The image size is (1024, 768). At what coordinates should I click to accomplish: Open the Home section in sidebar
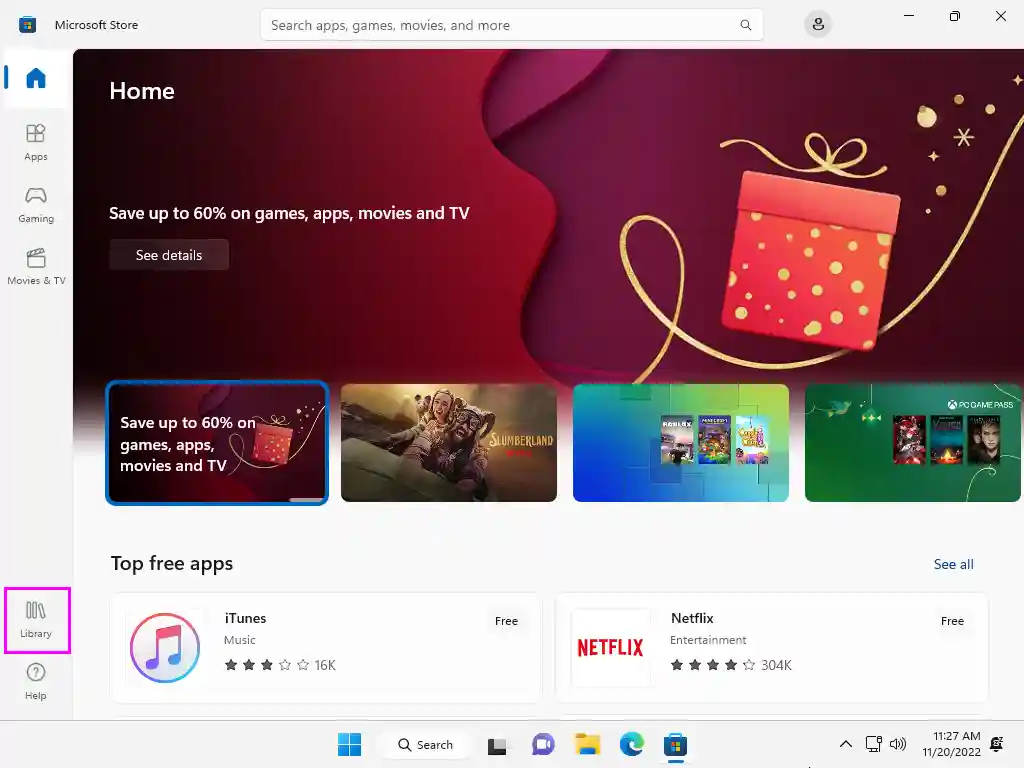pos(36,78)
